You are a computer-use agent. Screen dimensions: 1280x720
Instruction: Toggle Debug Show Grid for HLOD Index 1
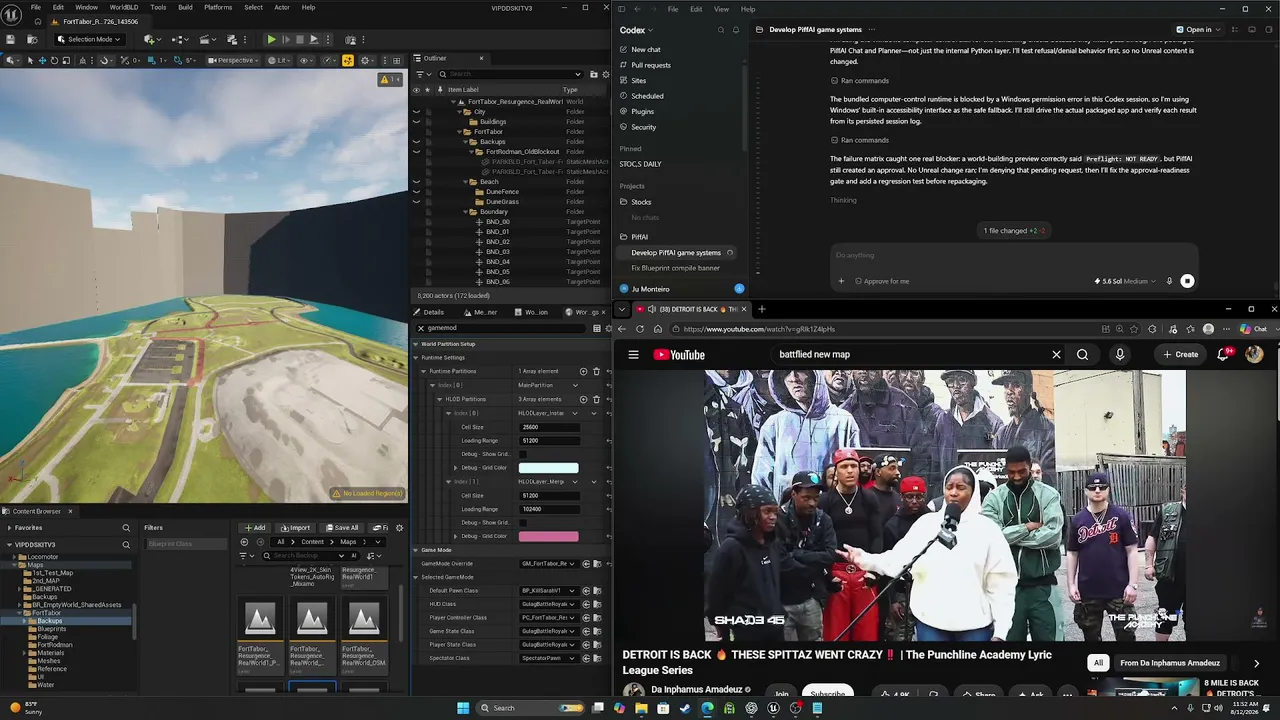click(522, 522)
